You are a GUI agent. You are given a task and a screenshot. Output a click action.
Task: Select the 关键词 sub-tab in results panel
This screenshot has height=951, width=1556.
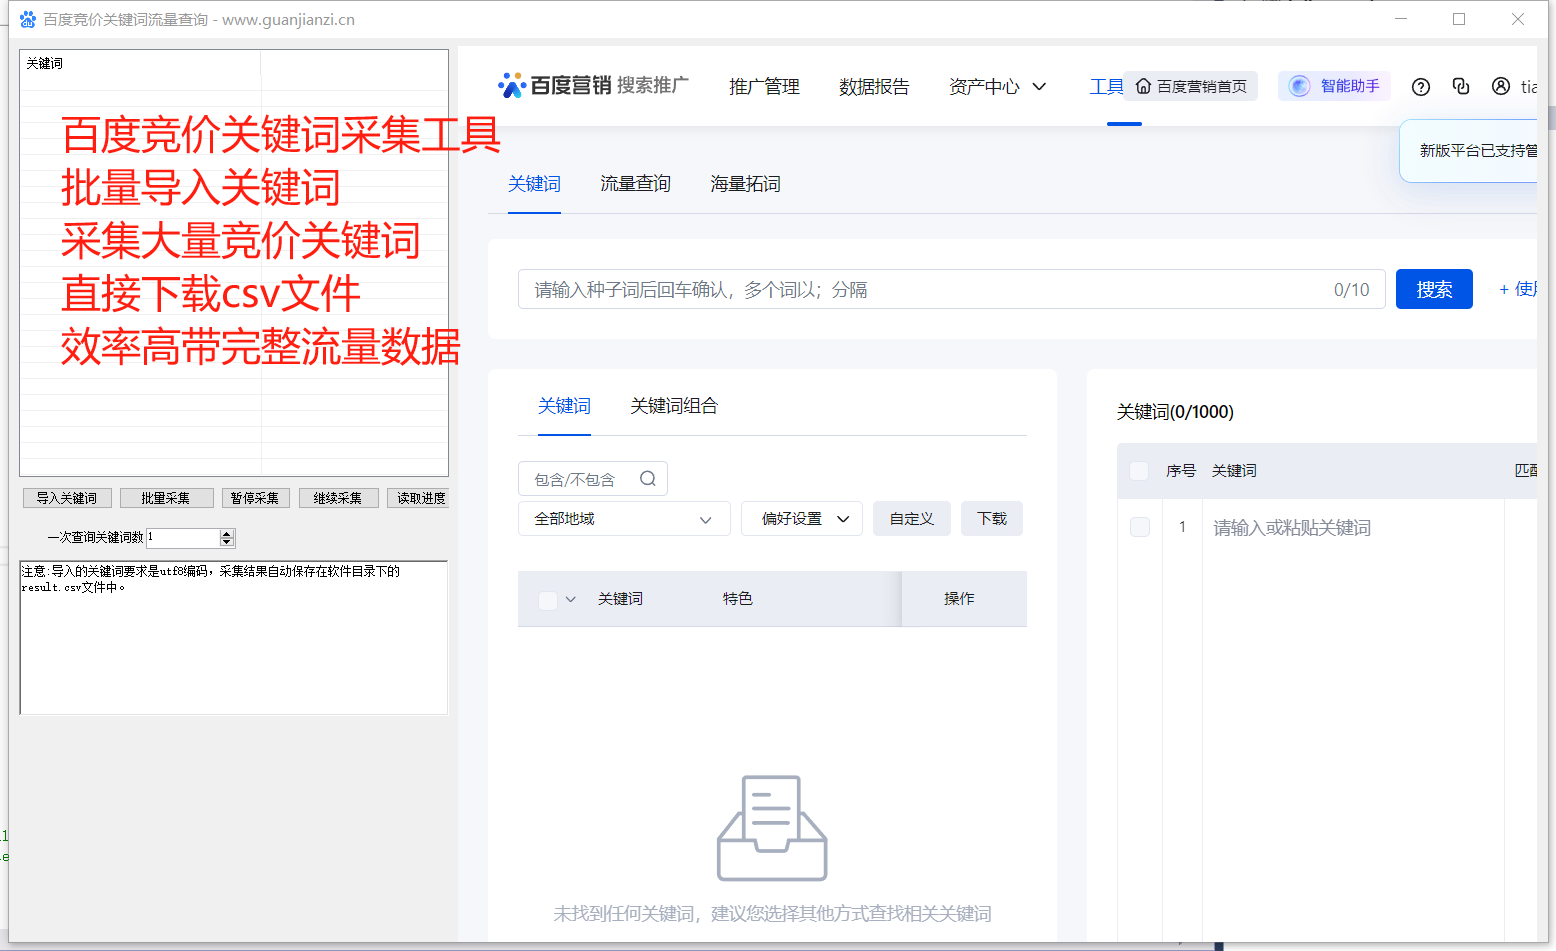pyautogui.click(x=564, y=406)
